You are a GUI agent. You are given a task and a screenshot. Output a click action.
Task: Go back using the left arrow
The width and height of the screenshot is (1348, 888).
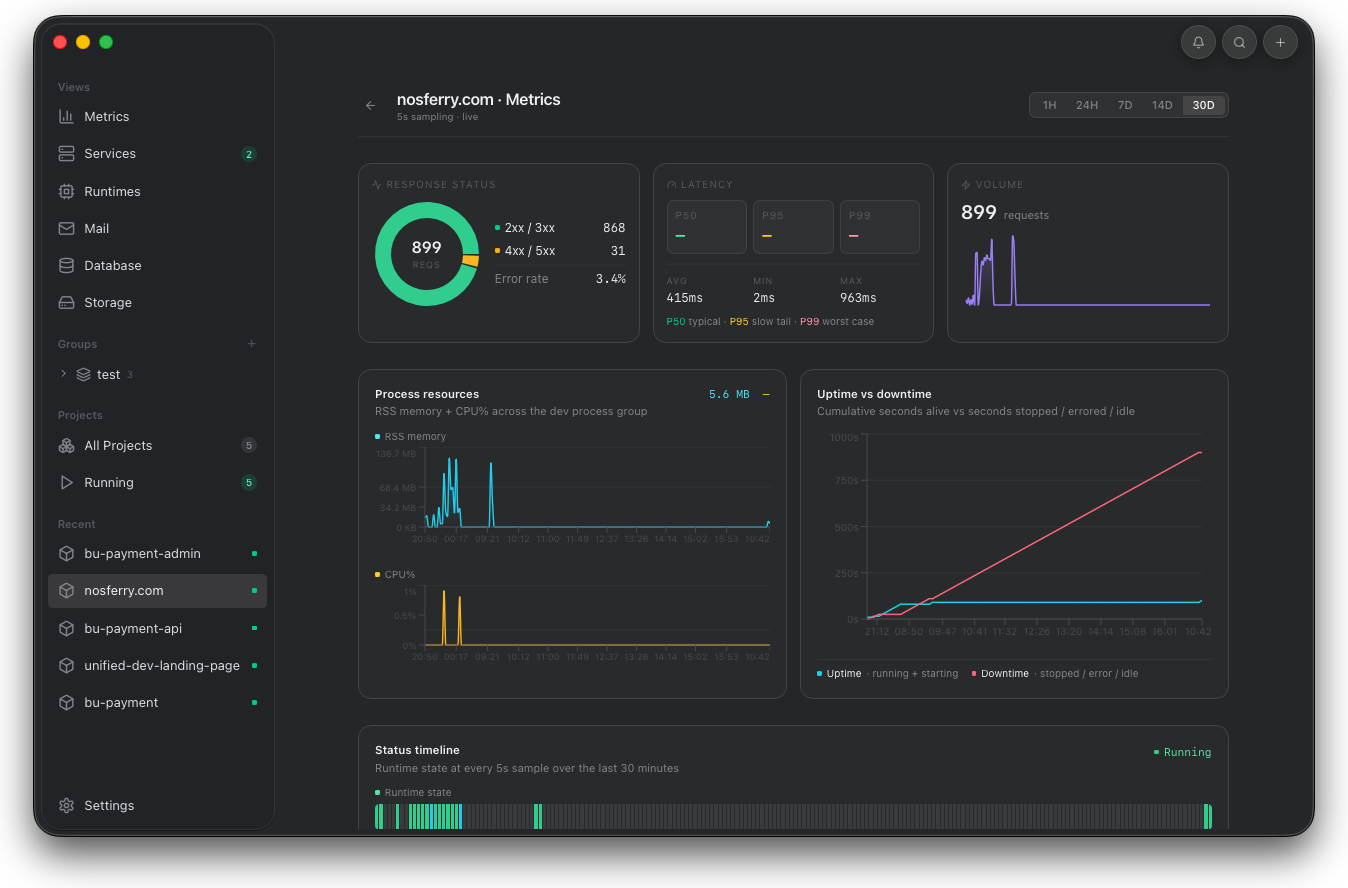(371, 105)
